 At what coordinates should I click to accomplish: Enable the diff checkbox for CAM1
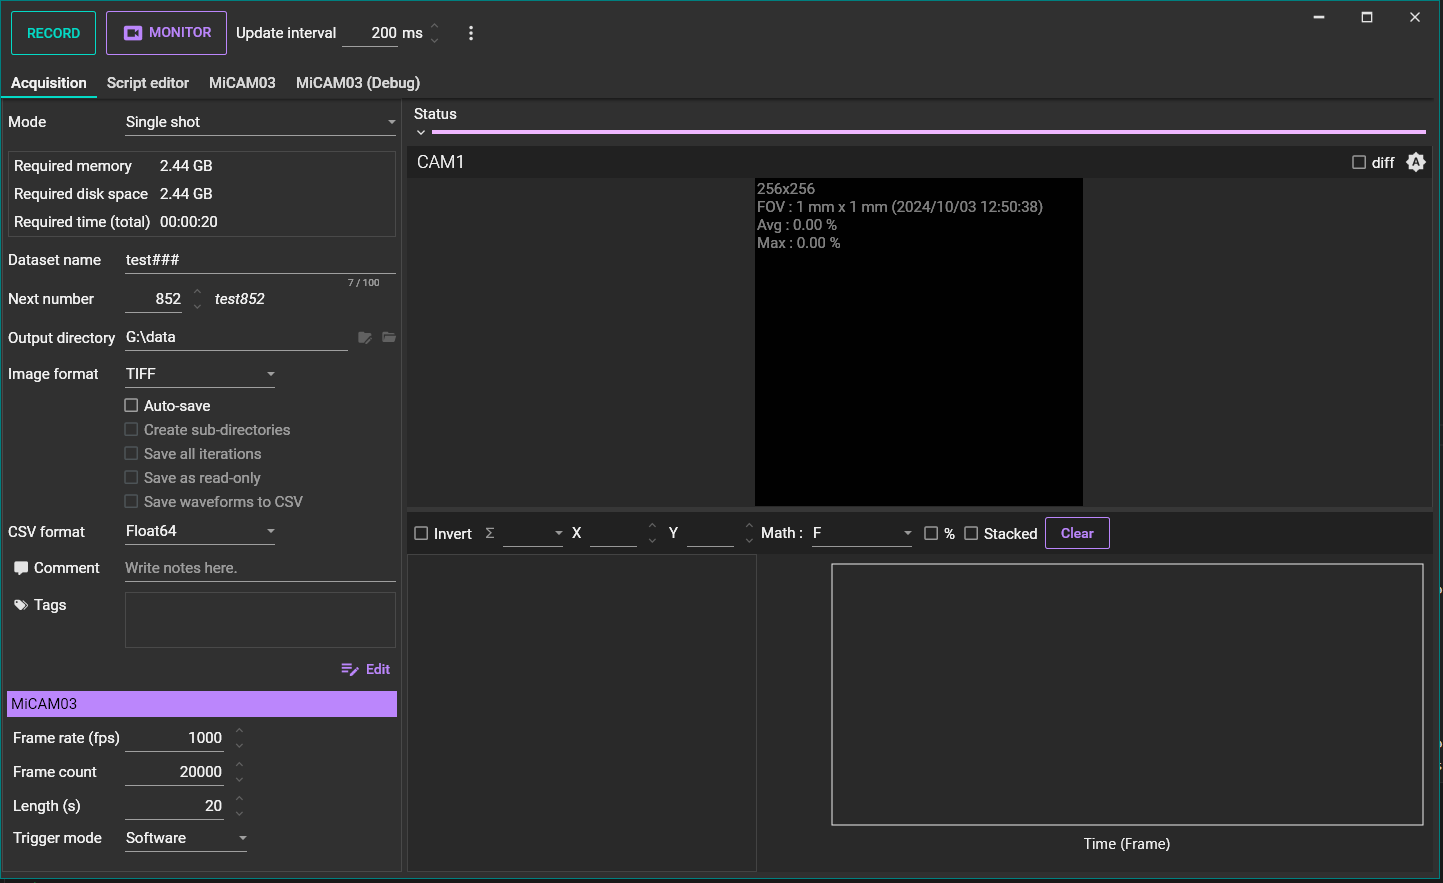1359,162
